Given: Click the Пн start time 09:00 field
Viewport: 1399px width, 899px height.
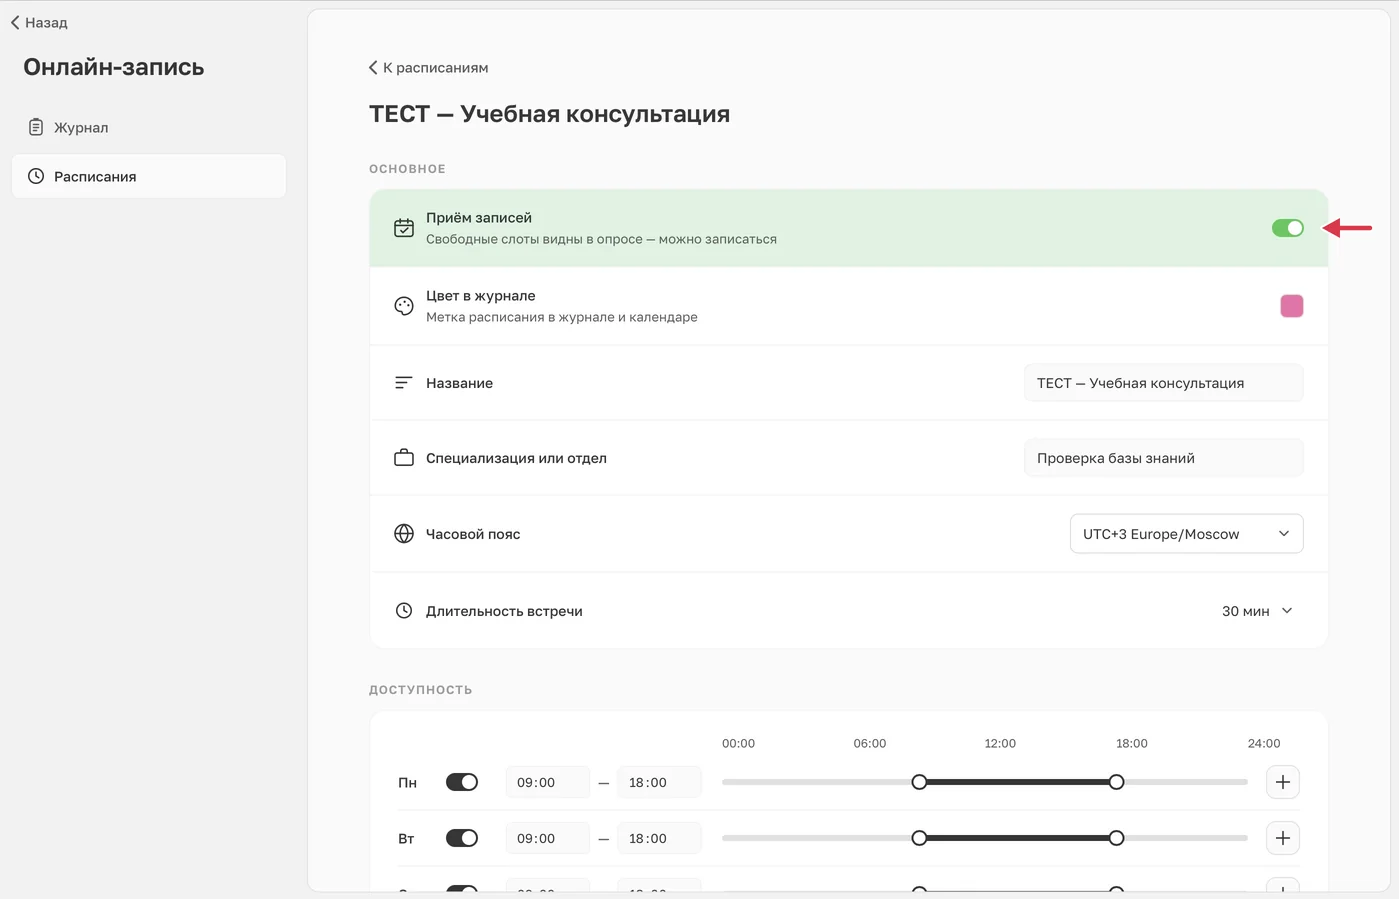Looking at the screenshot, I should click(547, 782).
